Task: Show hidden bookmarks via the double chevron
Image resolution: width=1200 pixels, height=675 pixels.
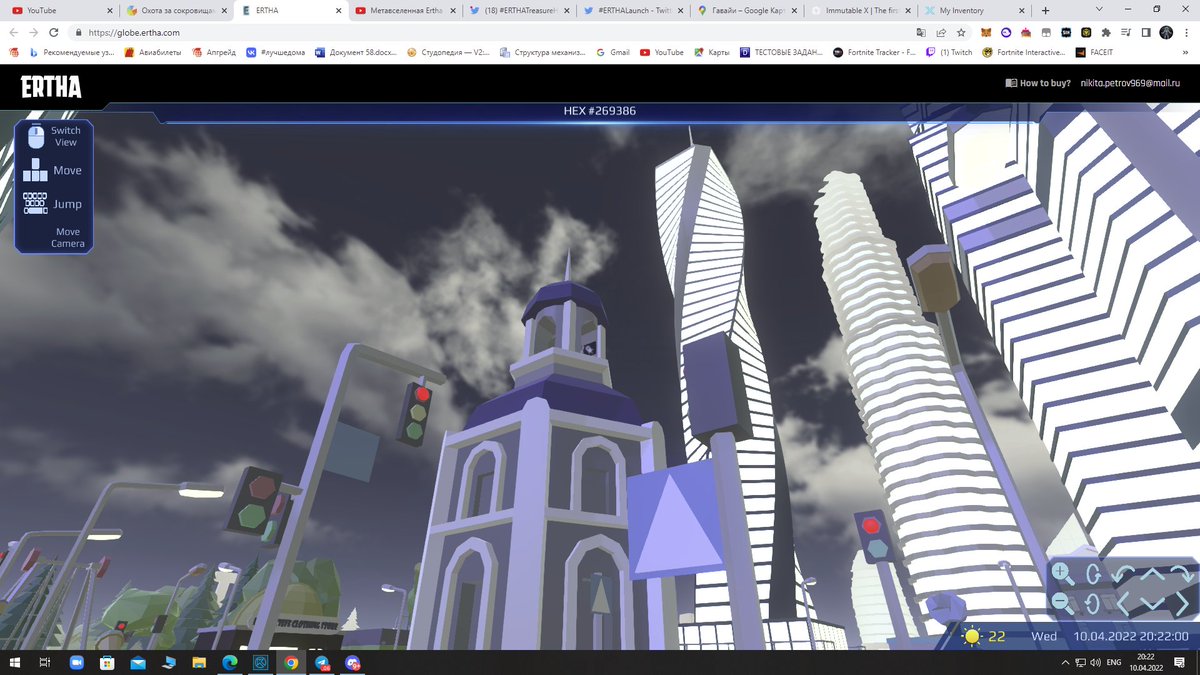Action: [1185, 52]
